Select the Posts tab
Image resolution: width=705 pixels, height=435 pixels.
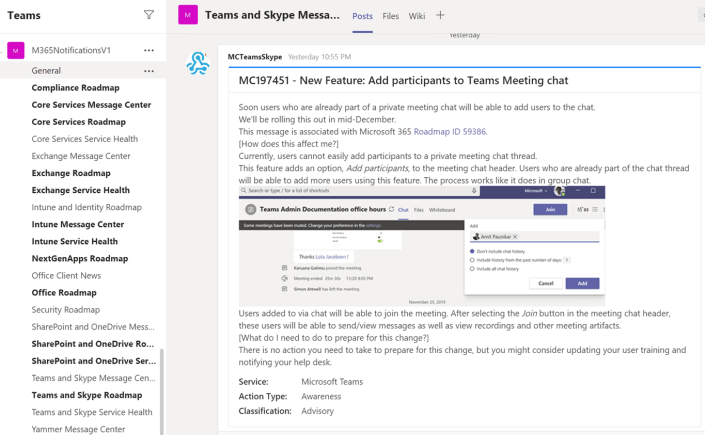click(x=362, y=16)
